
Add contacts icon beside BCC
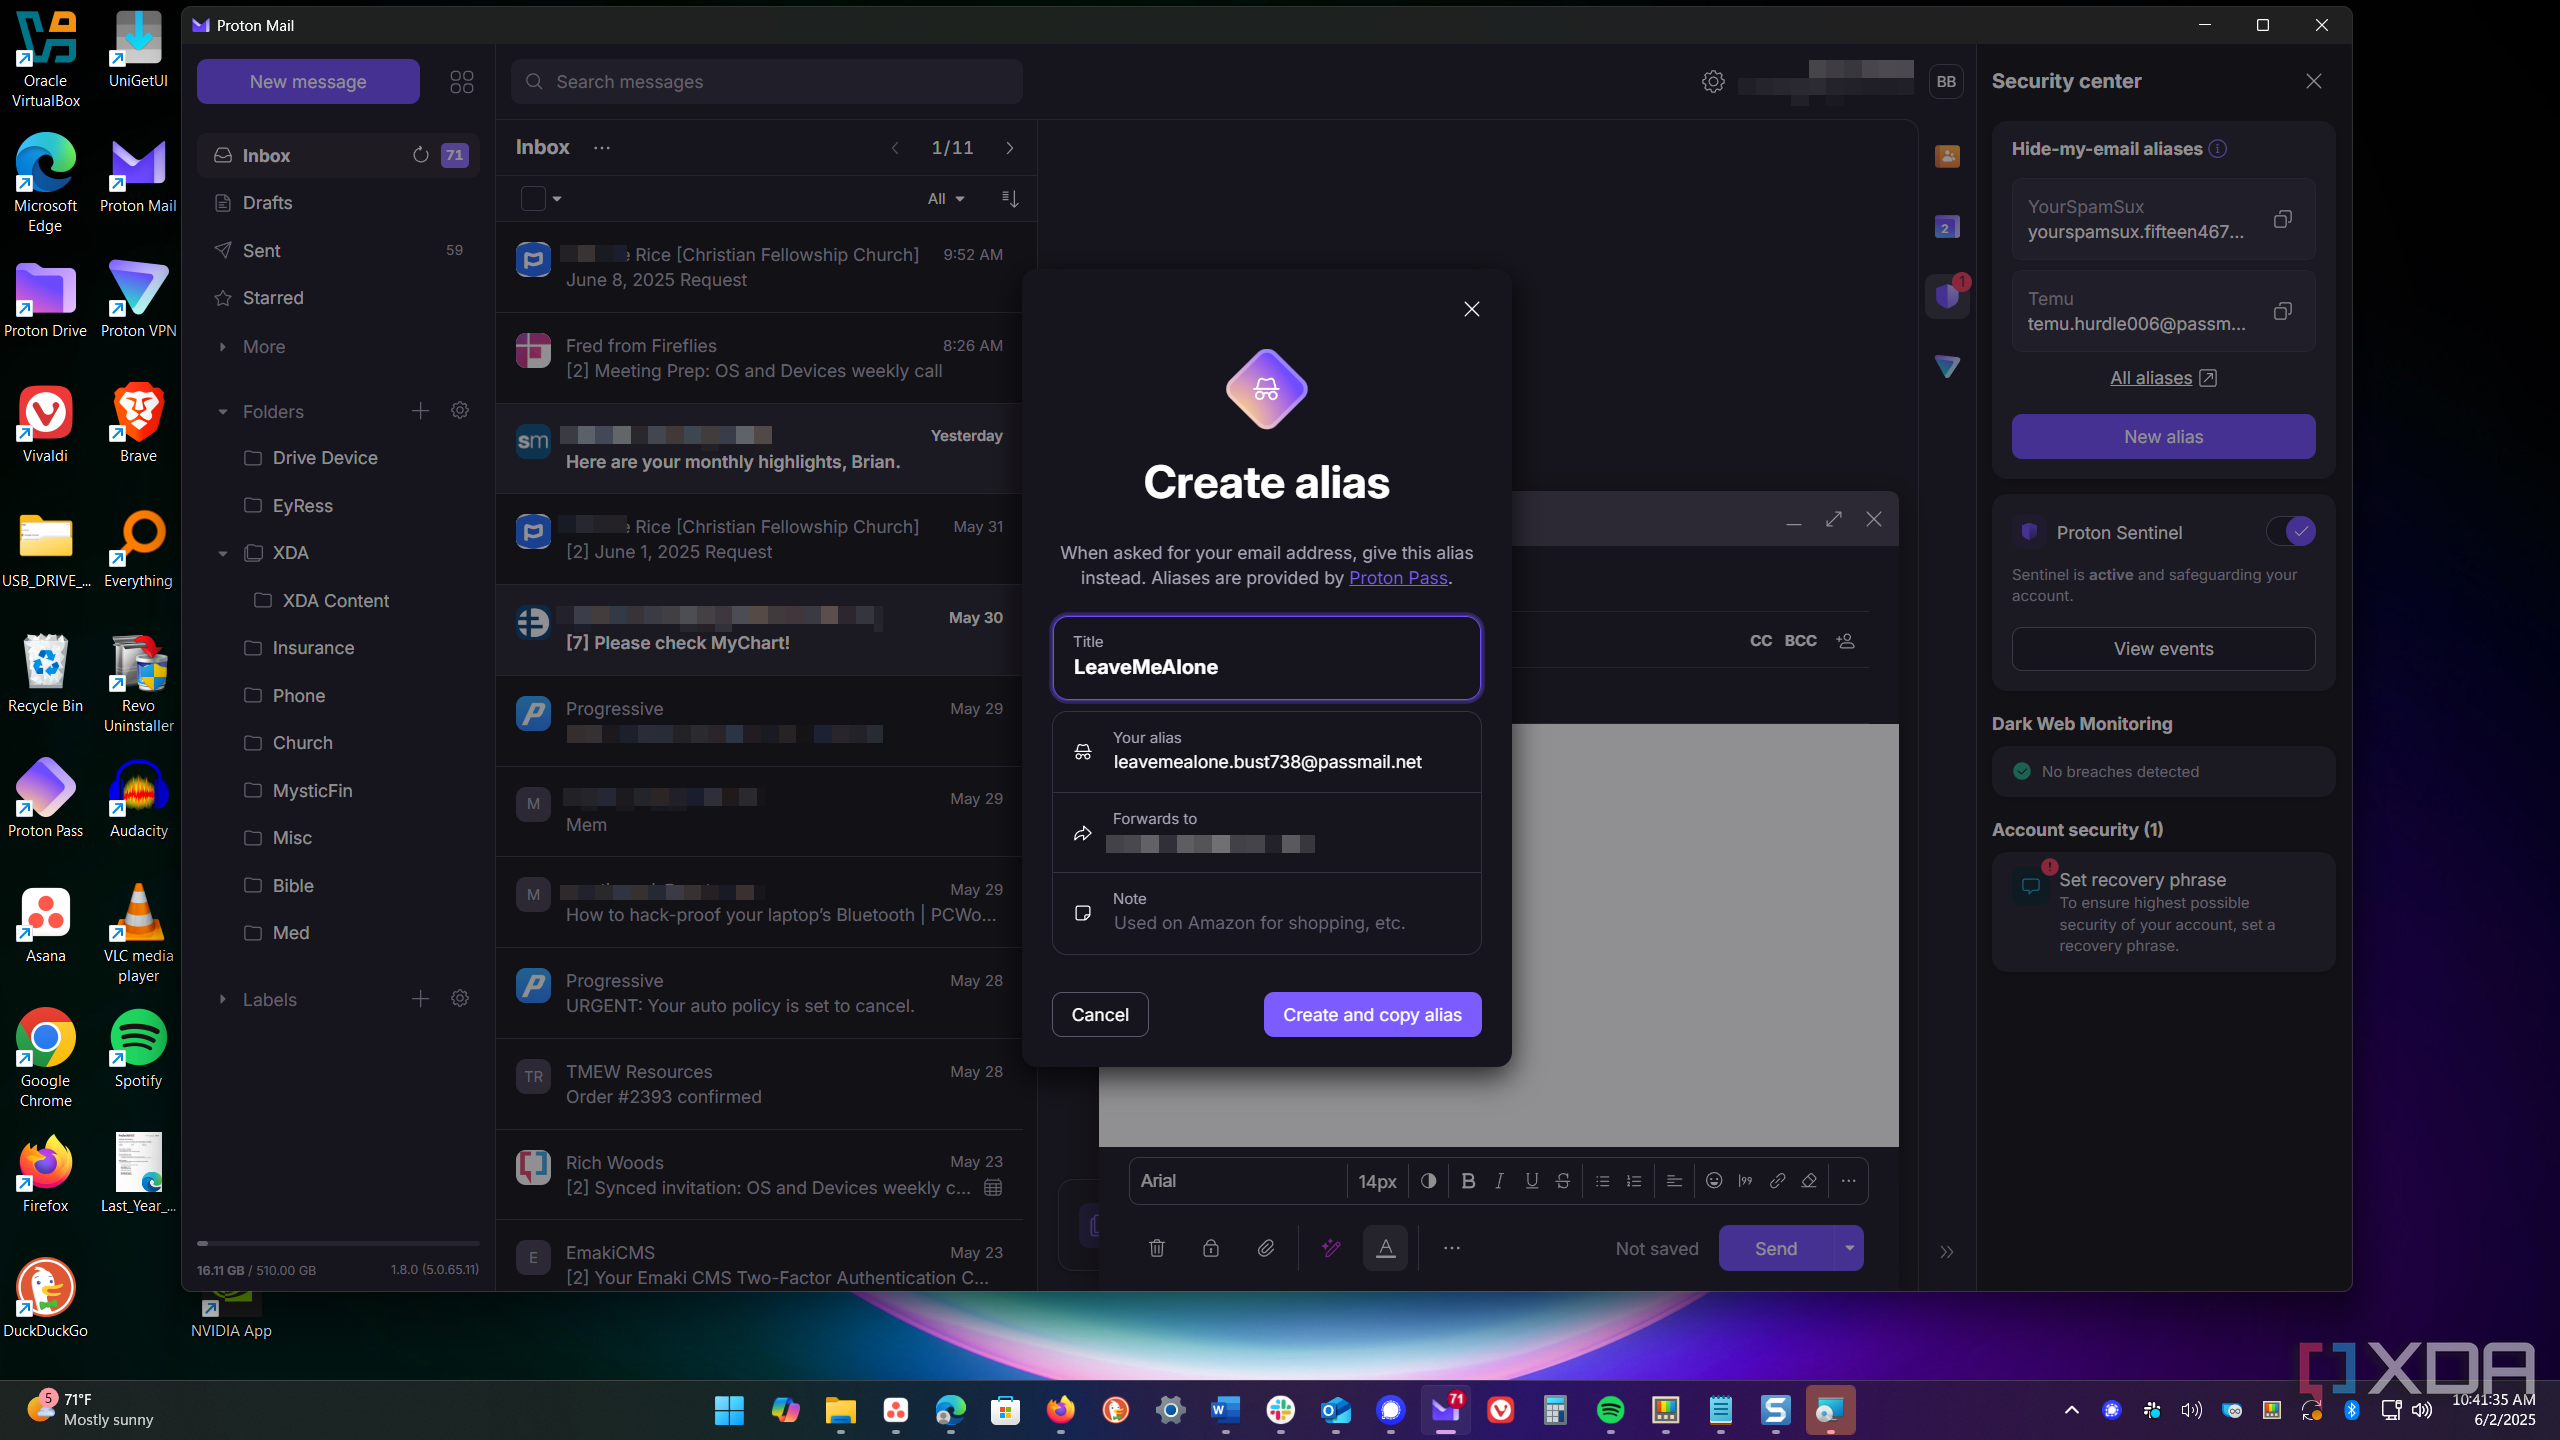(1846, 641)
